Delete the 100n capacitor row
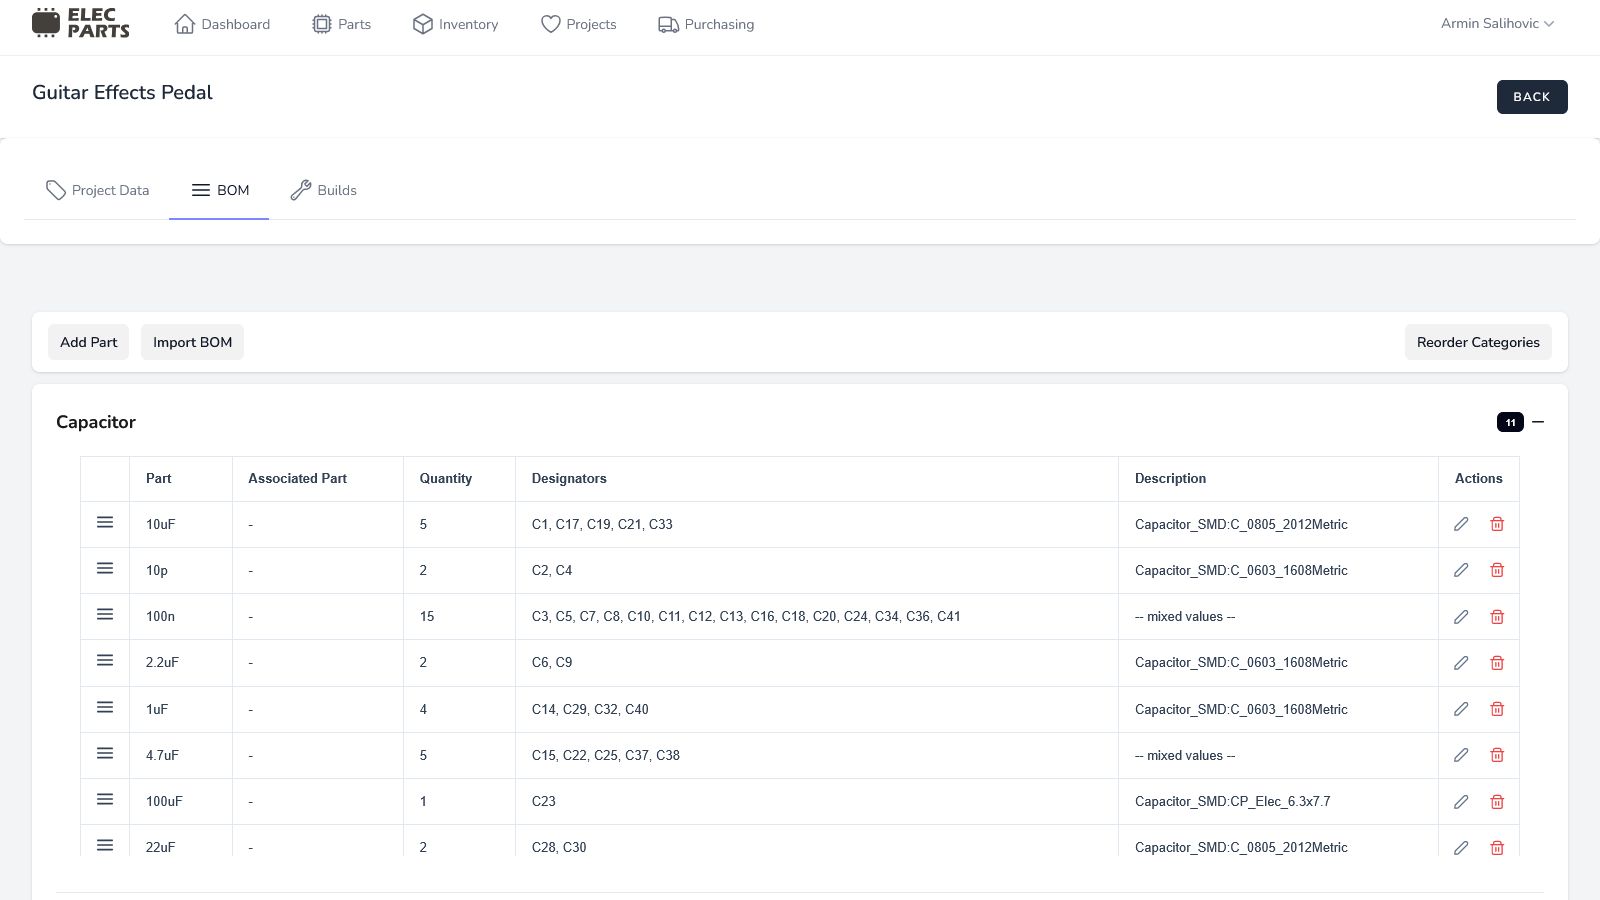Screen dimensions: 1600x900 (1497, 617)
